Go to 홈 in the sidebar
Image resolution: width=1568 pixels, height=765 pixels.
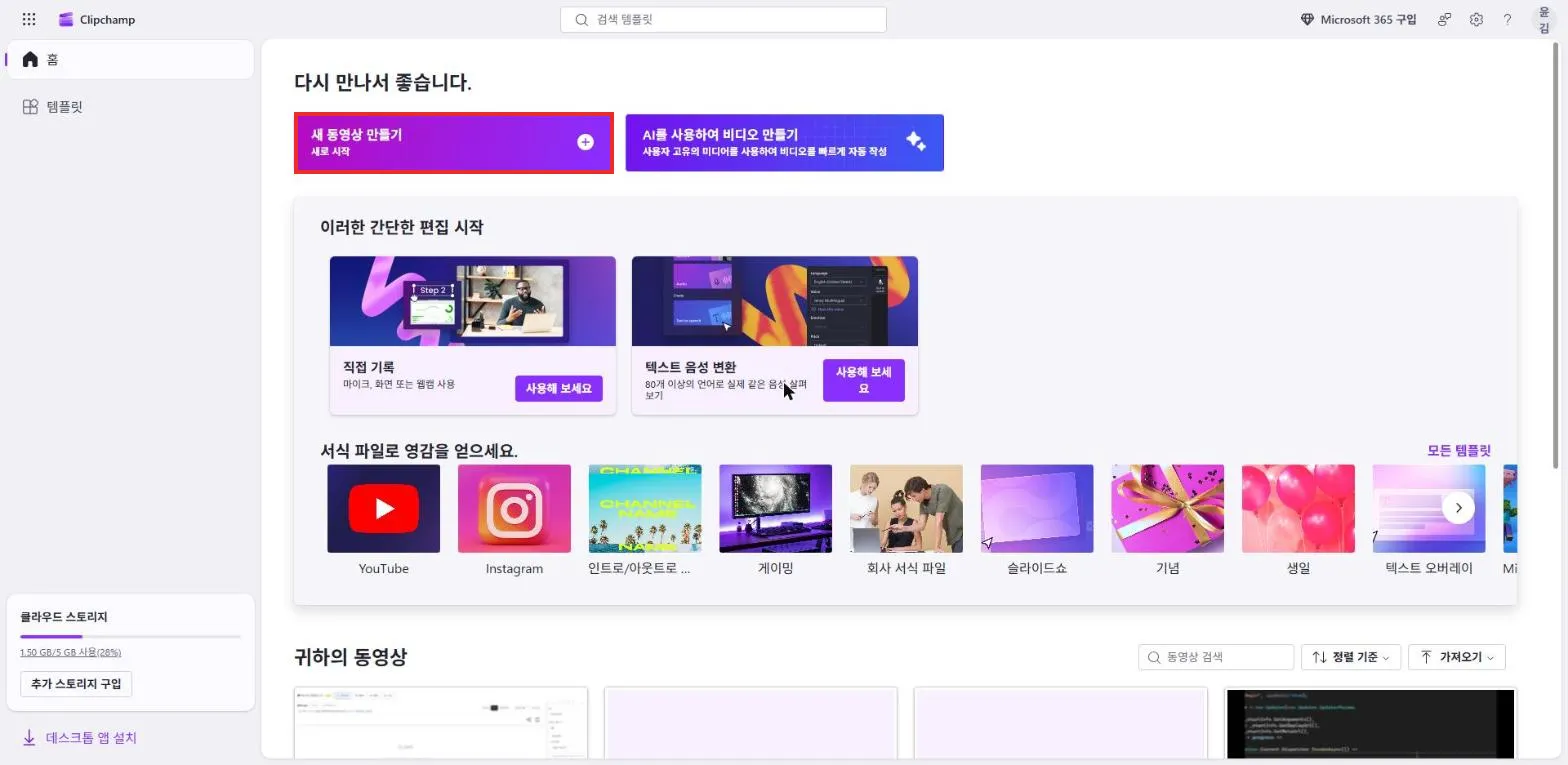click(x=130, y=59)
